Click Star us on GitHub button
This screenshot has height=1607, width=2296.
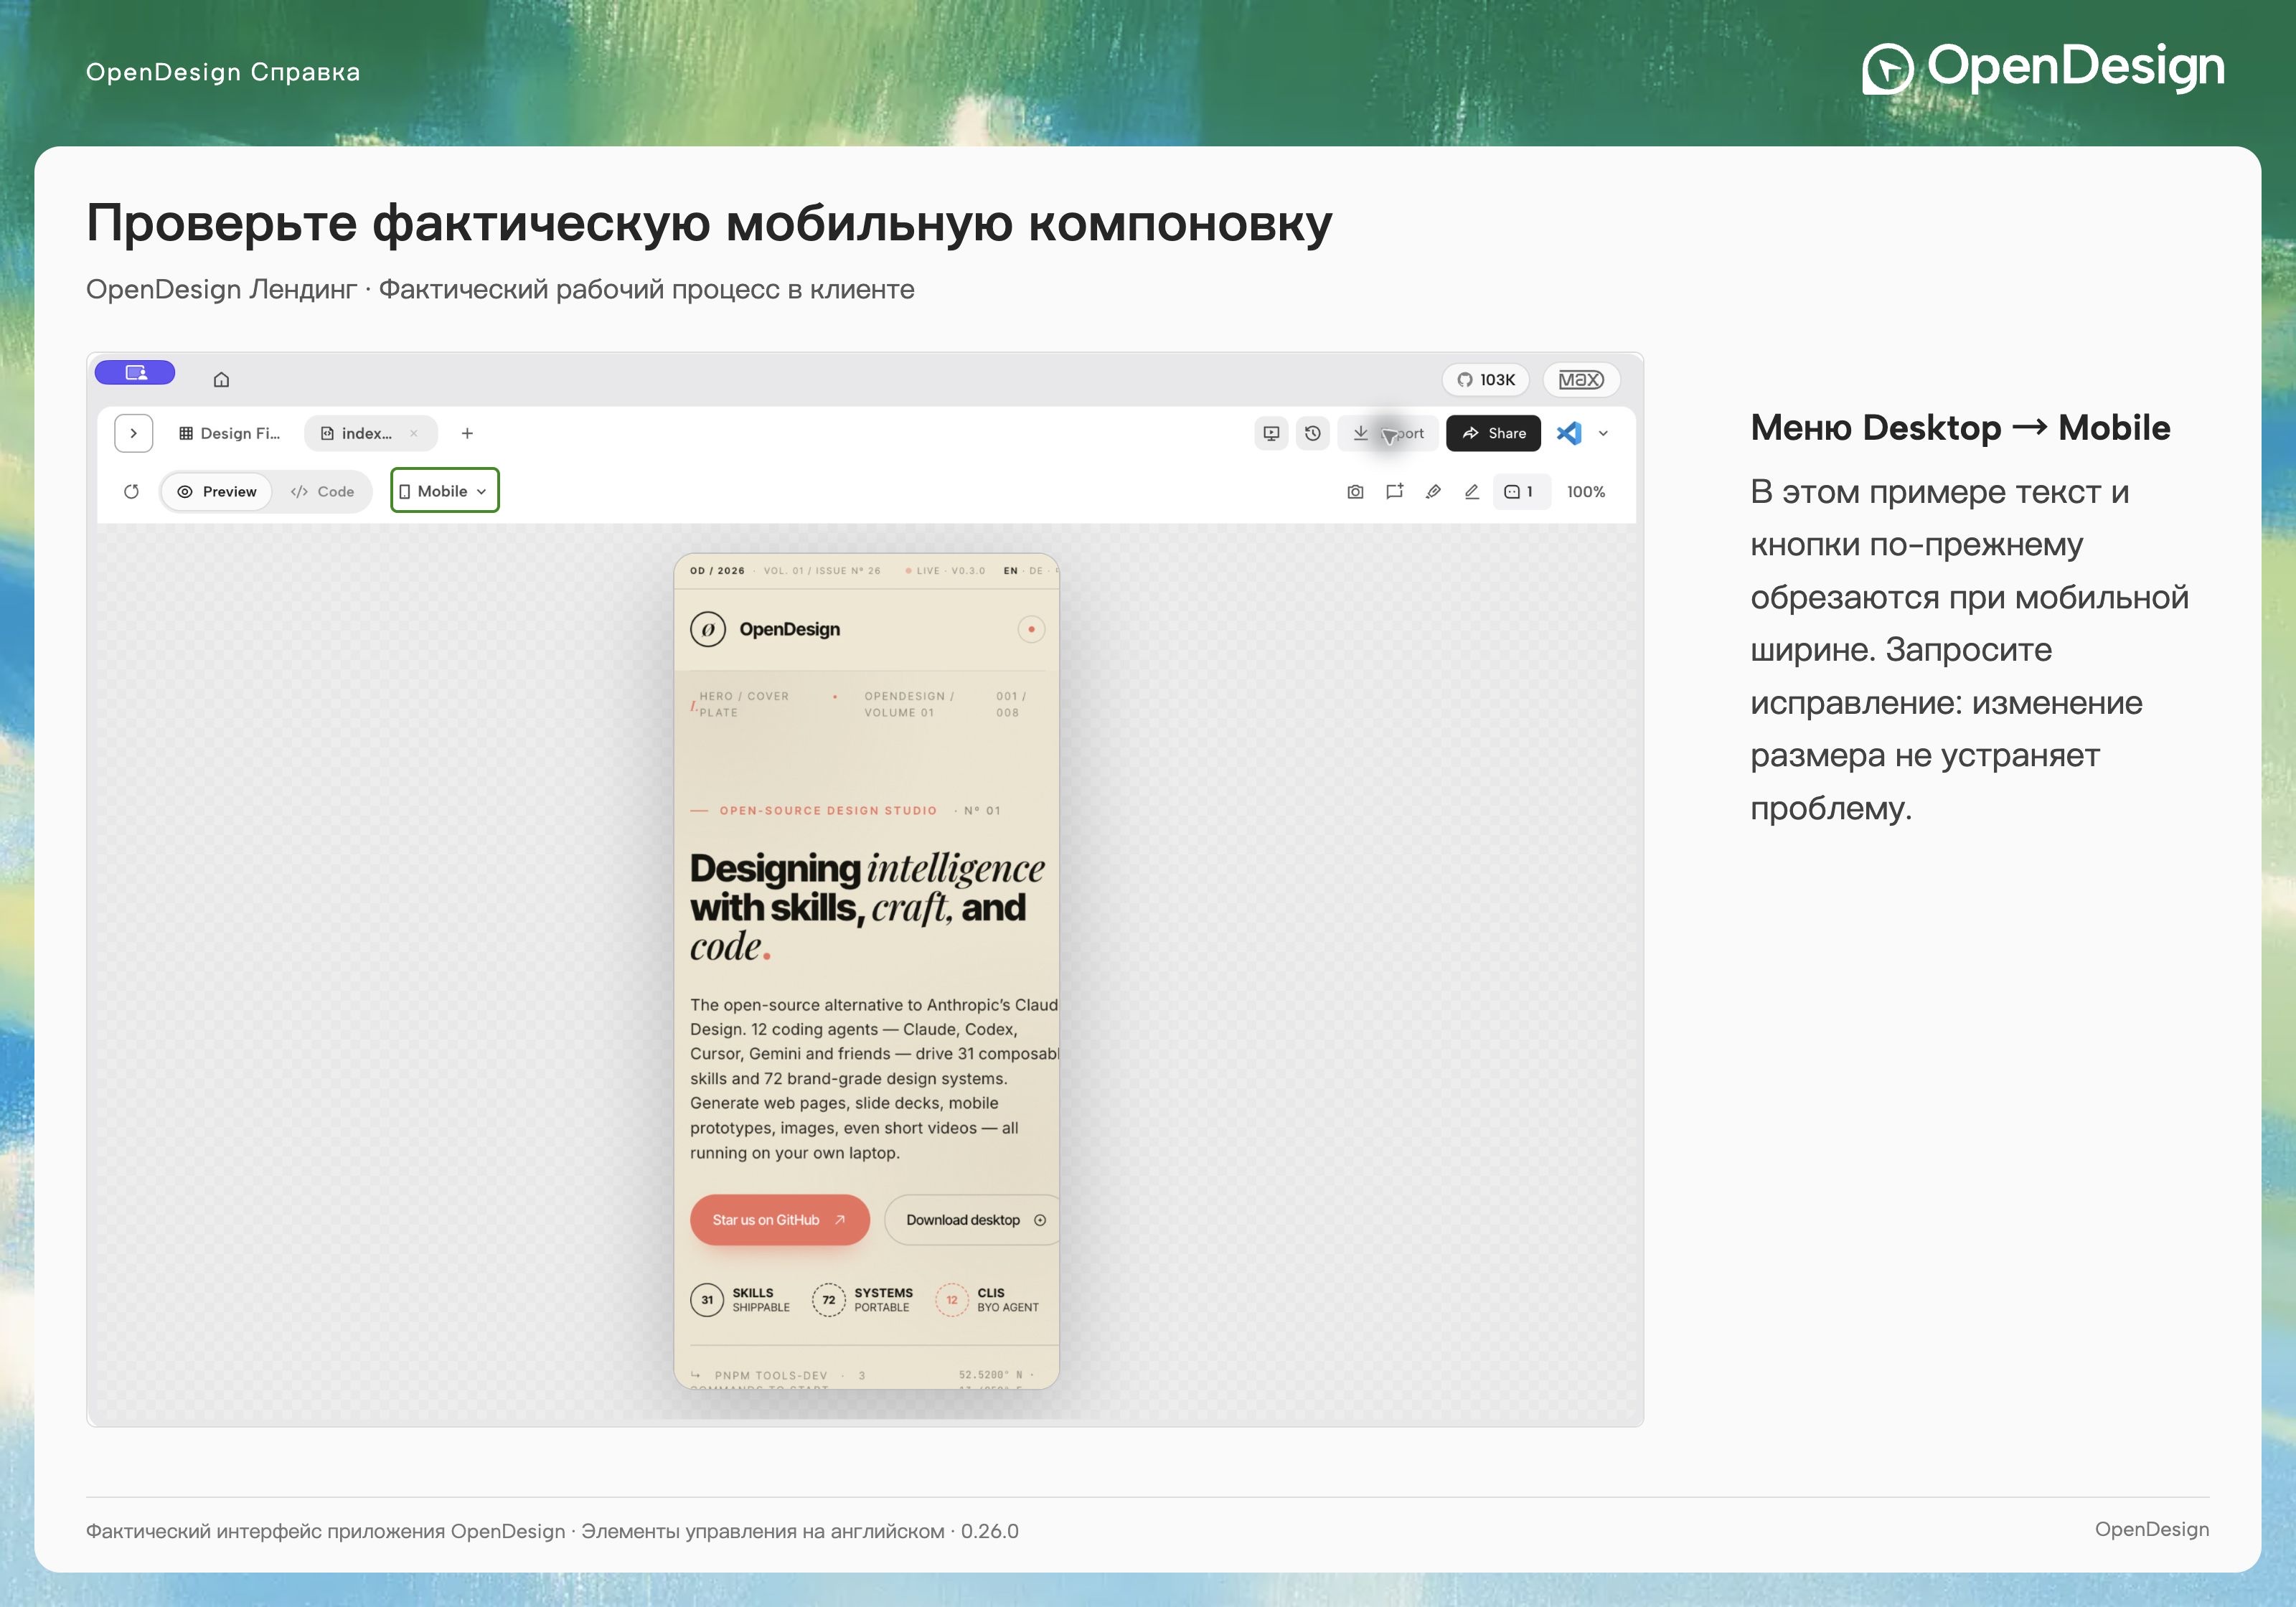[779, 1219]
